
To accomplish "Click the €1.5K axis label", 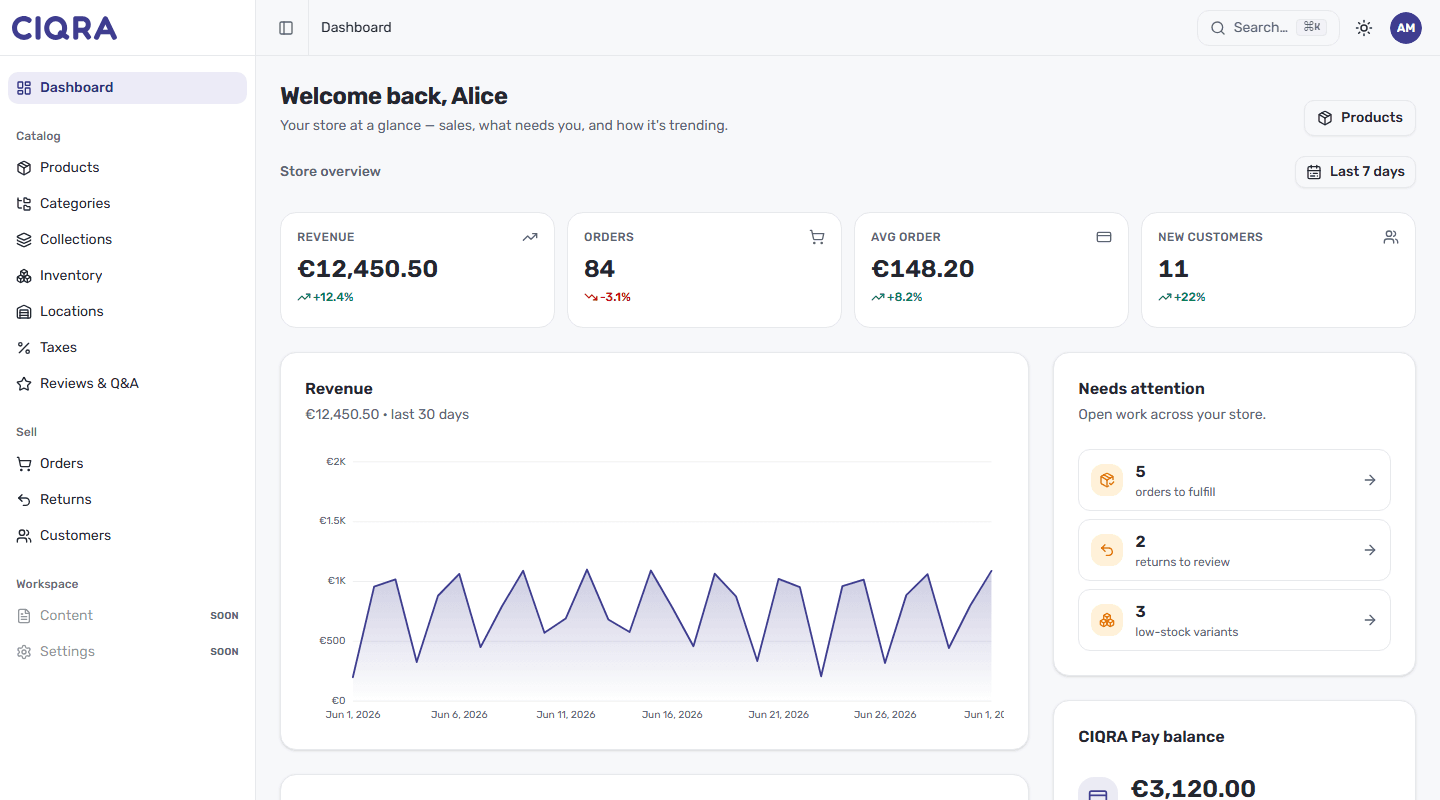I will pyautogui.click(x=332, y=521).
